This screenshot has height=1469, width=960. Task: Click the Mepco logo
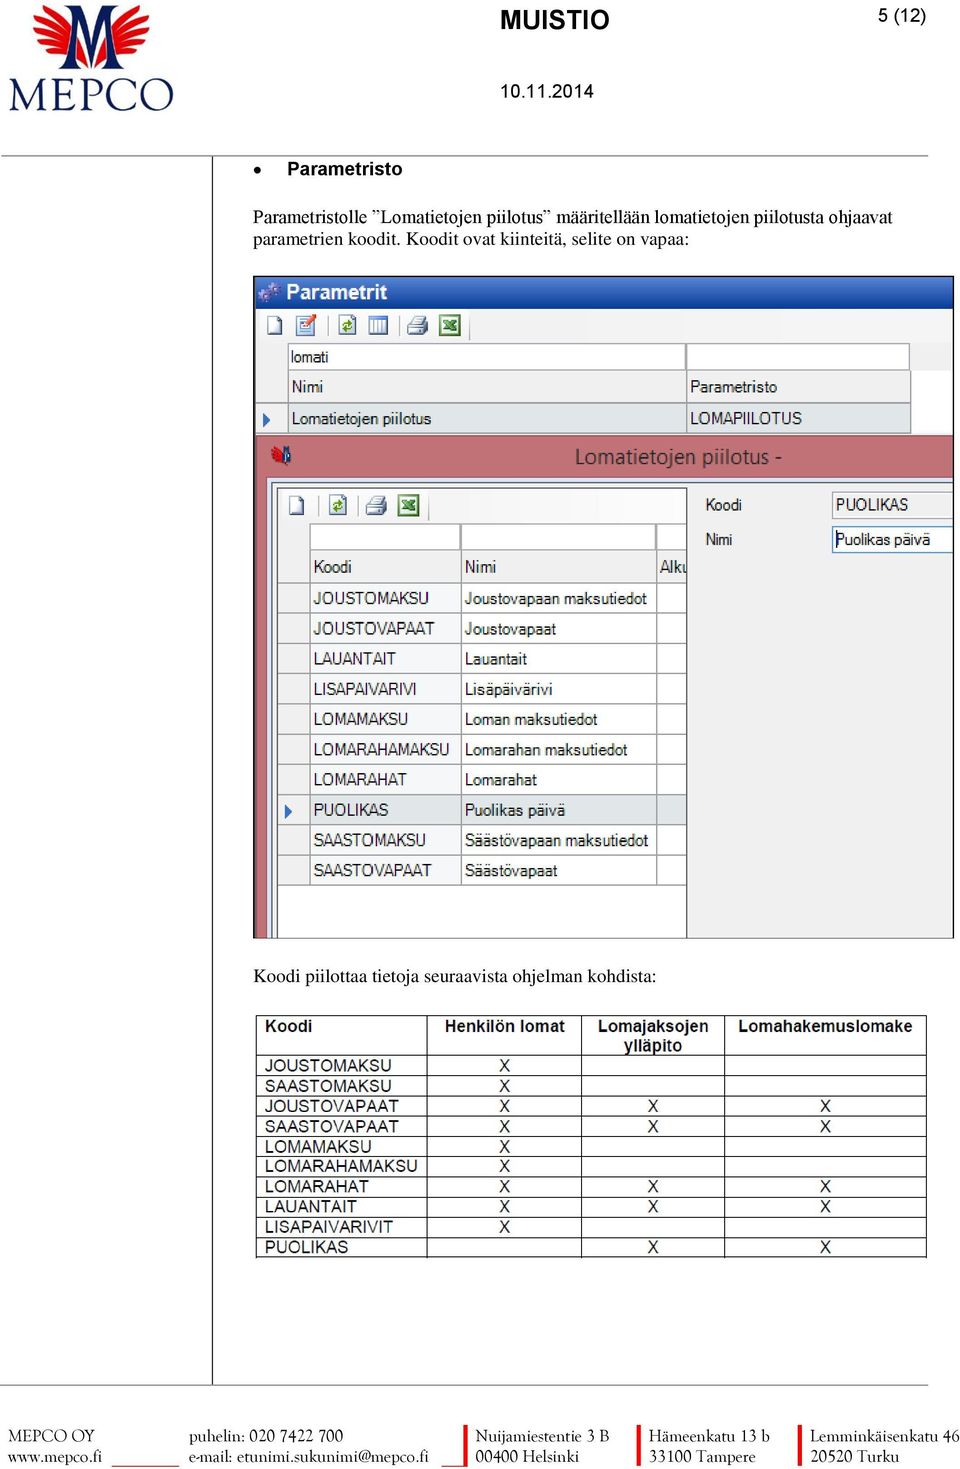91,58
